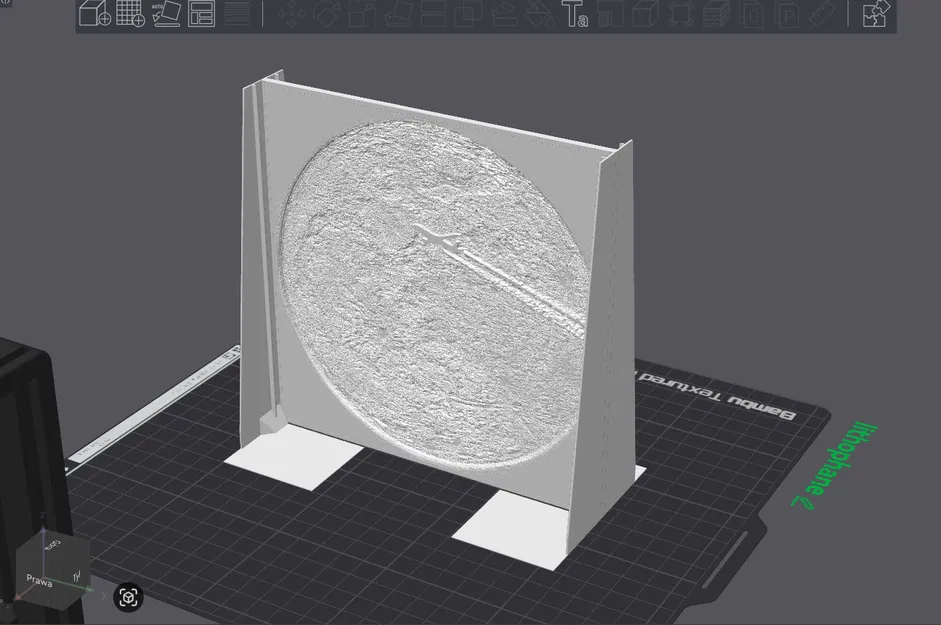Viewport: 941px width, 625px height.
Task: Click the 'Prawa' face of the navigation cube
Action: point(40,578)
